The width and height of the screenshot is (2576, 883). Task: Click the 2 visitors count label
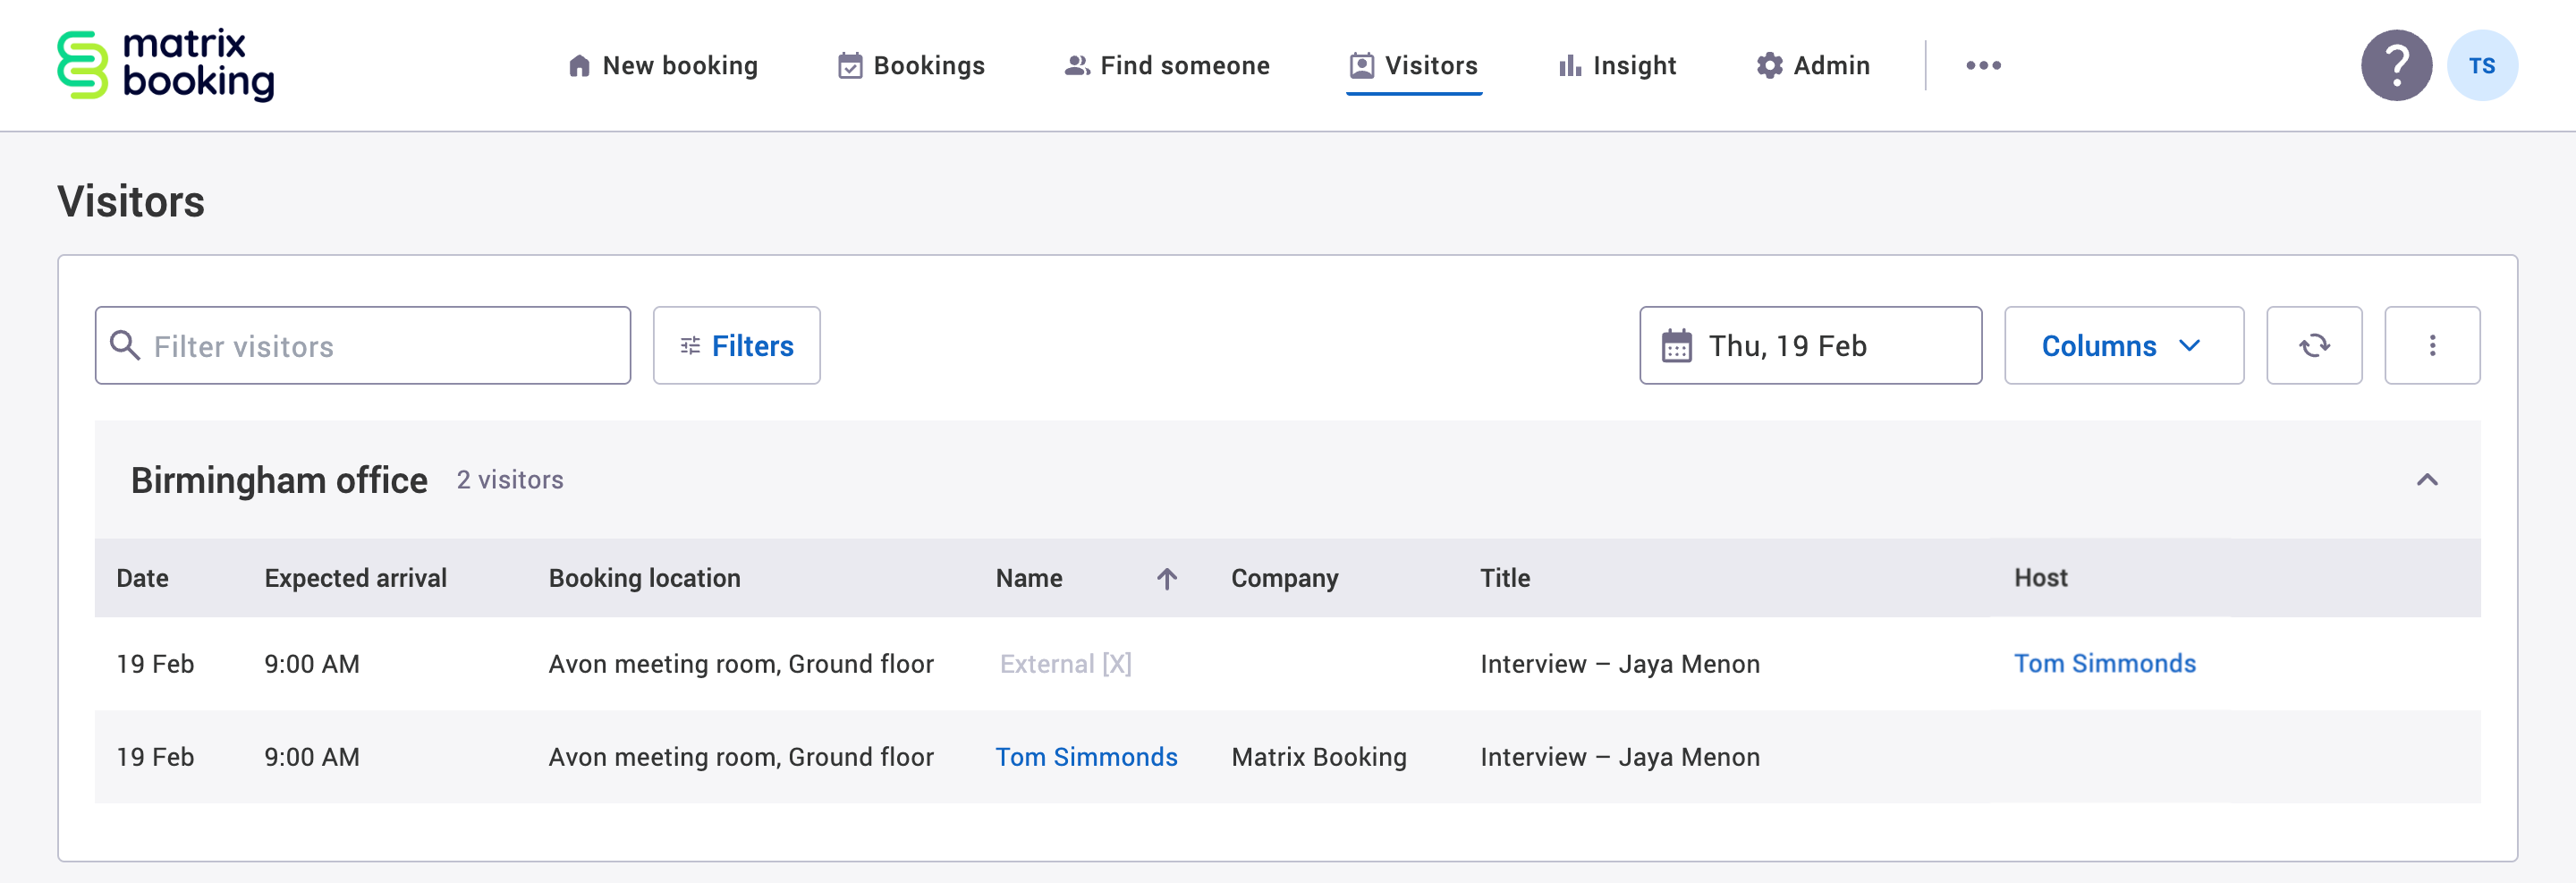click(510, 480)
